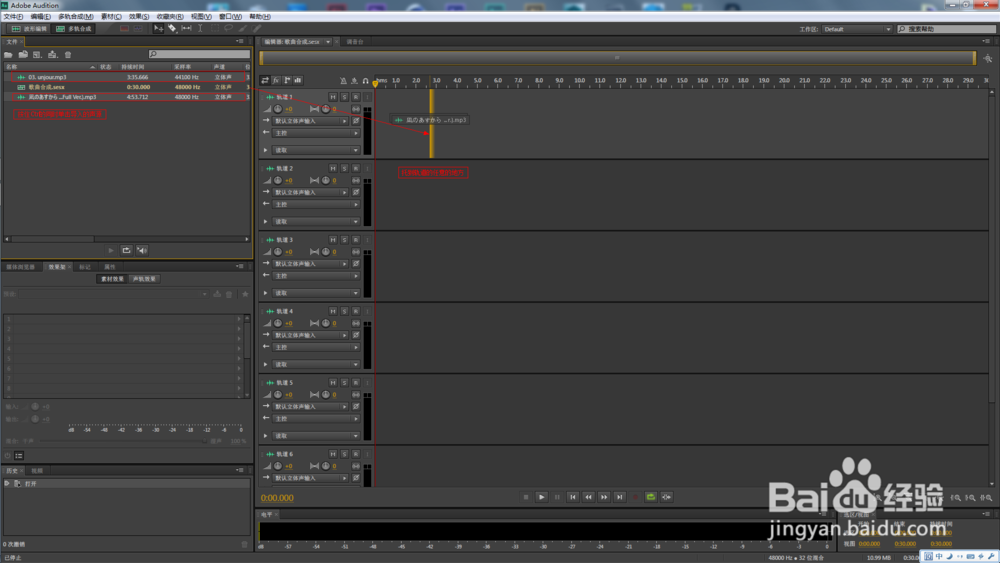Mute 轨道 2 with M button

333,168
